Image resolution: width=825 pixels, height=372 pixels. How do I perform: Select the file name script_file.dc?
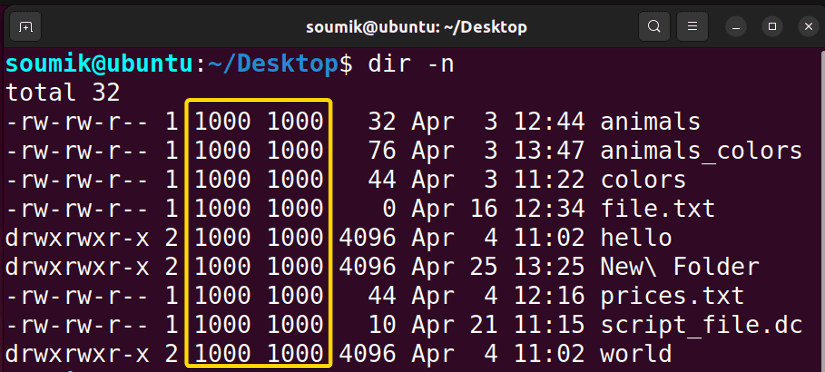[701, 326]
